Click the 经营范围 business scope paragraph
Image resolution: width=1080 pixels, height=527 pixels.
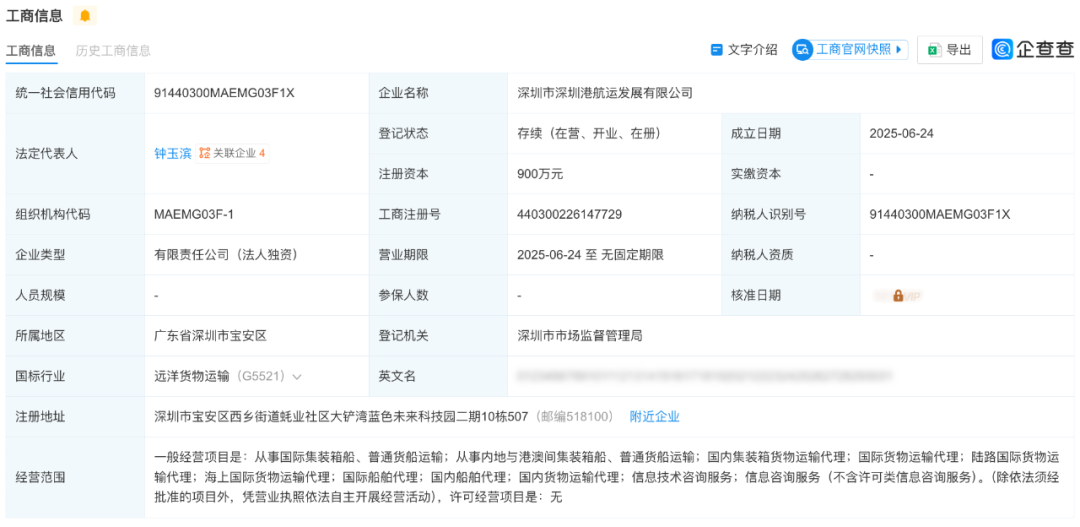[607, 476]
